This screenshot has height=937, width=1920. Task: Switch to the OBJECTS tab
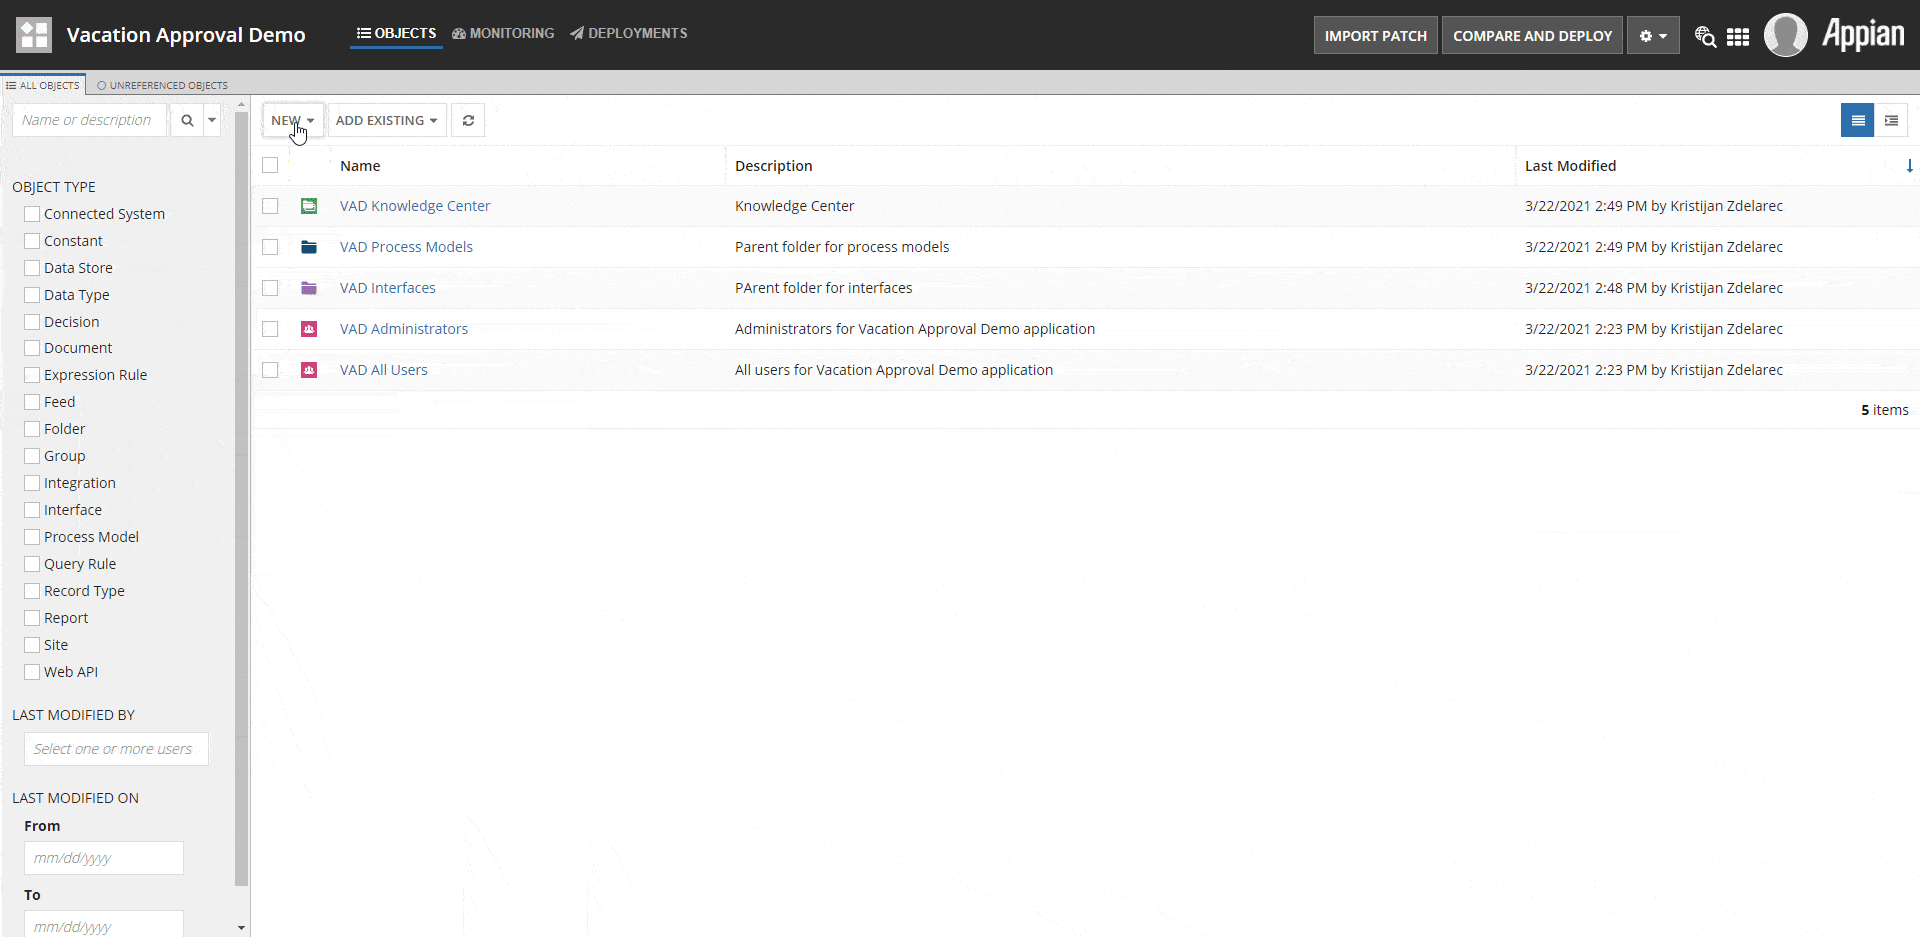(x=396, y=33)
